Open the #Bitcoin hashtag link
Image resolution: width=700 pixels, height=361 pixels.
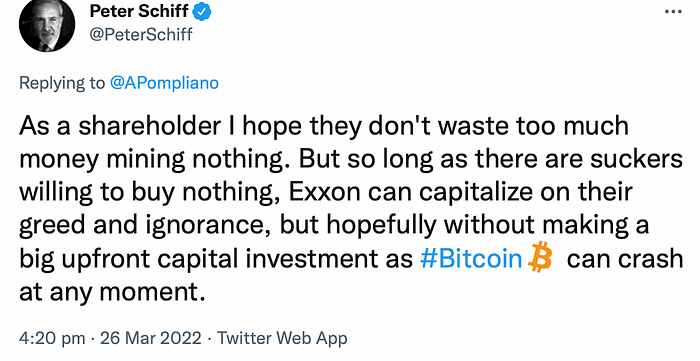(471, 258)
